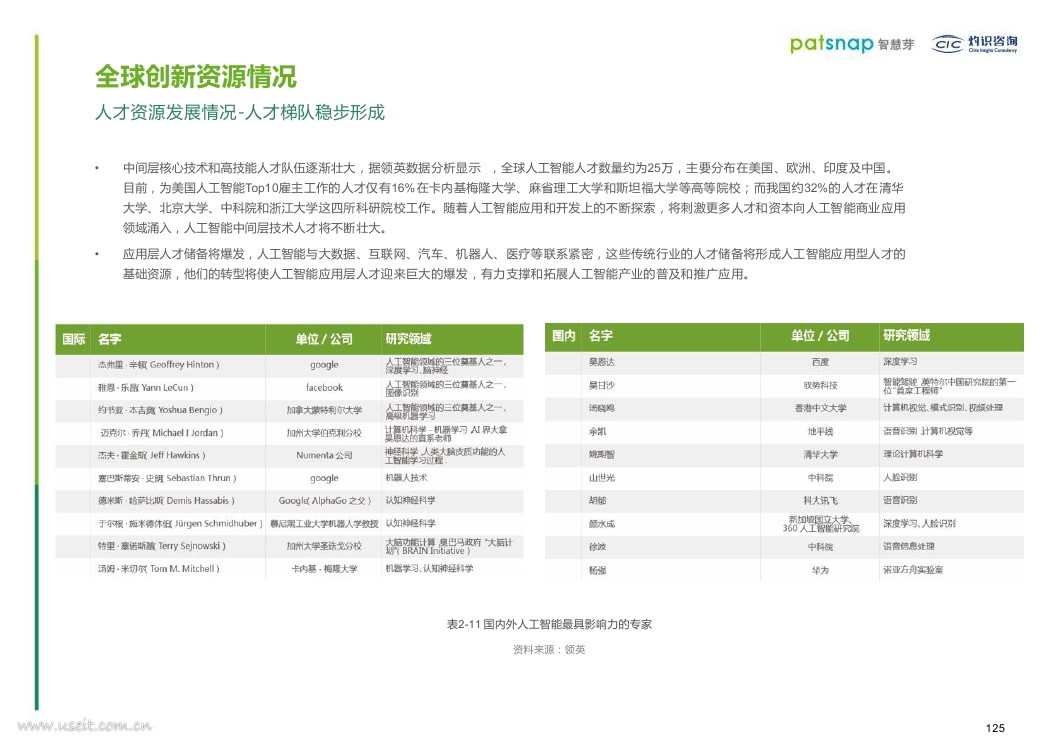Image resolution: width=1053 pixels, height=744 pixels.
Task: Click the Google( AlphaGo 之父 ) cell
Action: coord(324,501)
